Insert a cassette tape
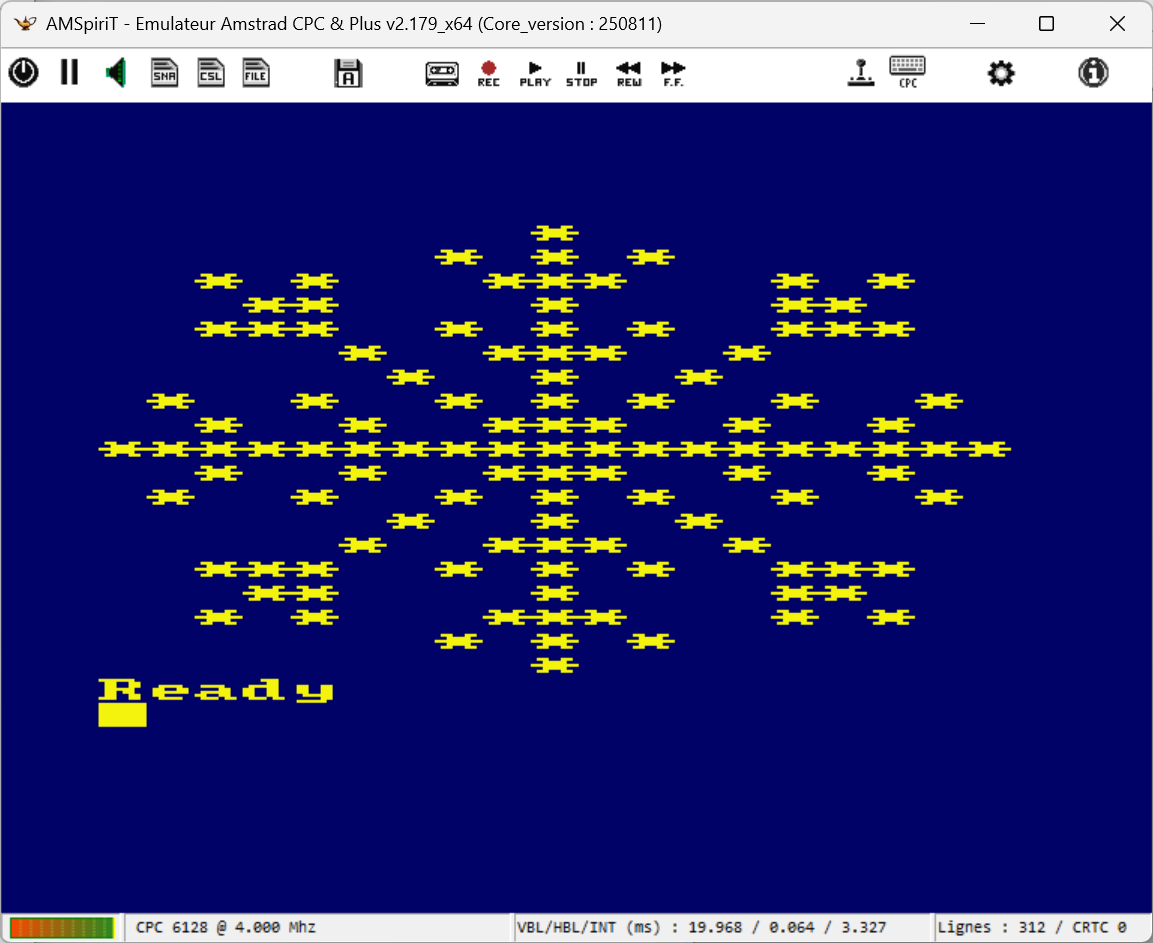Screen dimensions: 1153x943 click(x=442, y=72)
